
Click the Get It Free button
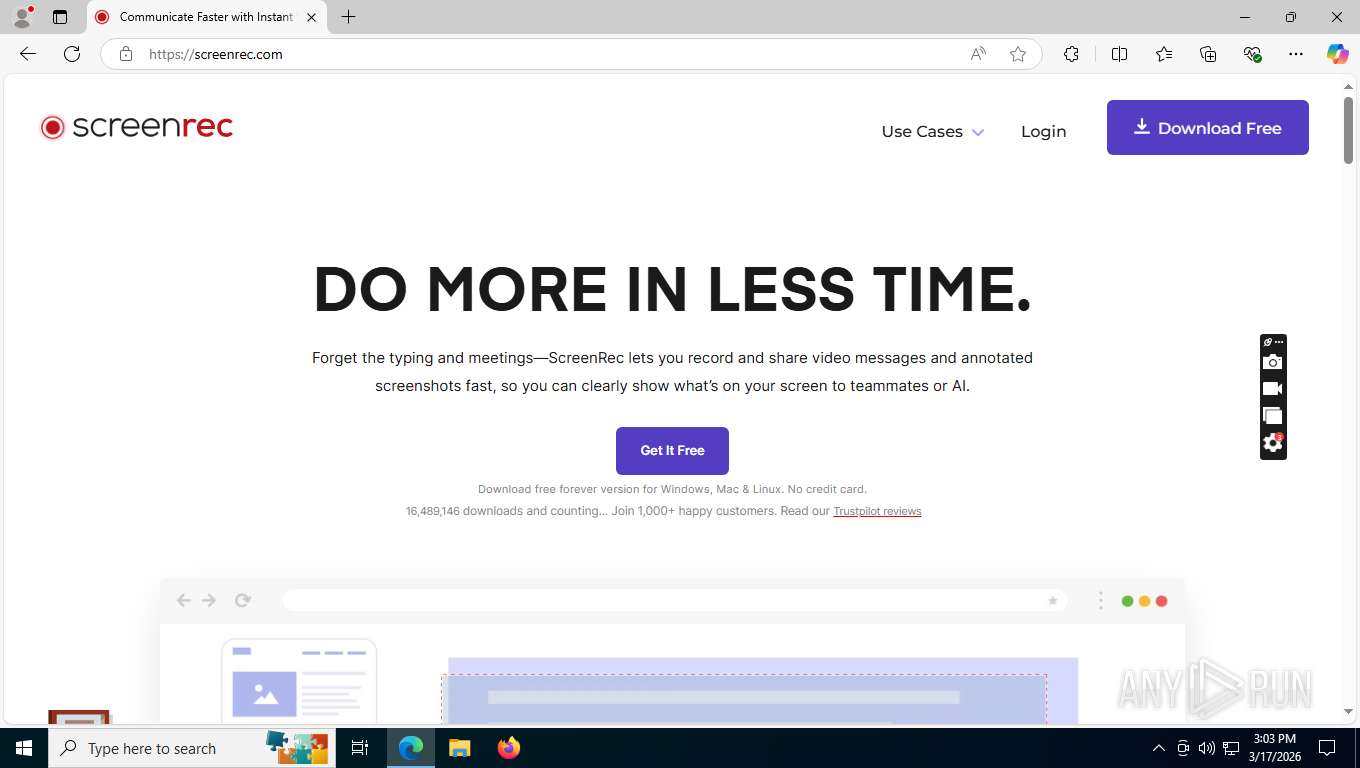tap(672, 451)
